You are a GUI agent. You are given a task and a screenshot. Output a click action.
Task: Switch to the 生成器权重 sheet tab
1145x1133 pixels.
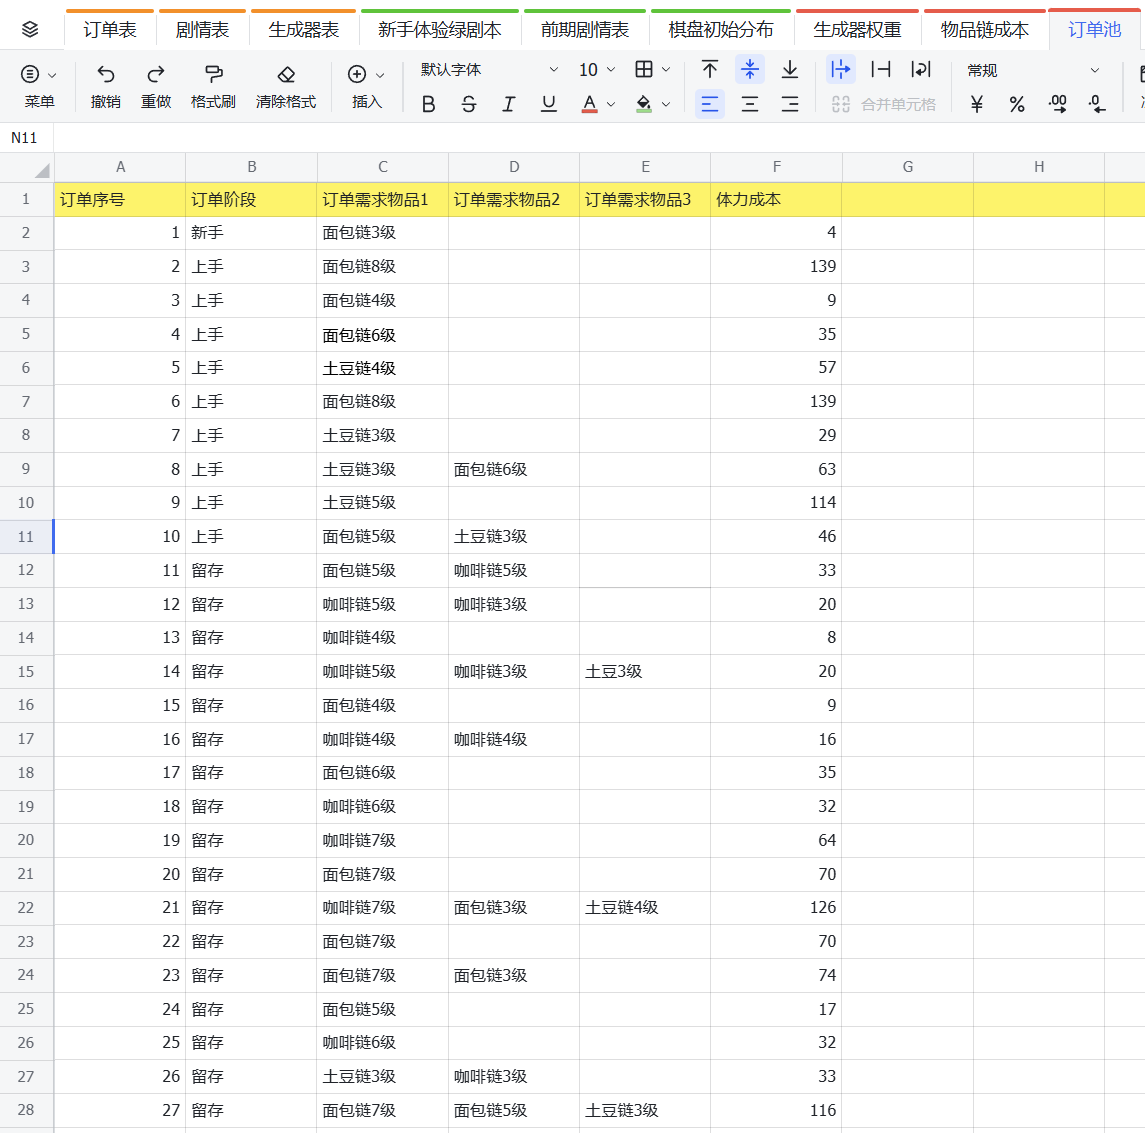(x=857, y=30)
